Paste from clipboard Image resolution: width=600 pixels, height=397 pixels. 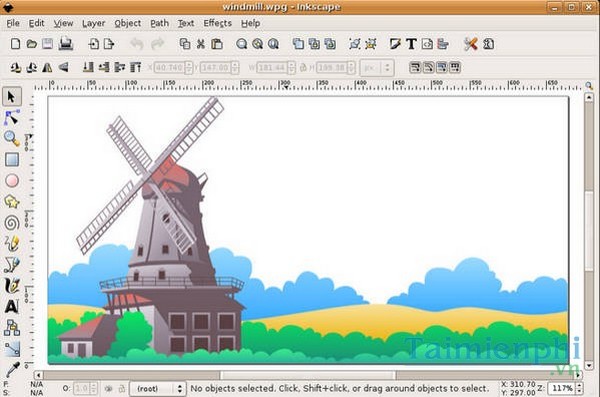tap(217, 44)
